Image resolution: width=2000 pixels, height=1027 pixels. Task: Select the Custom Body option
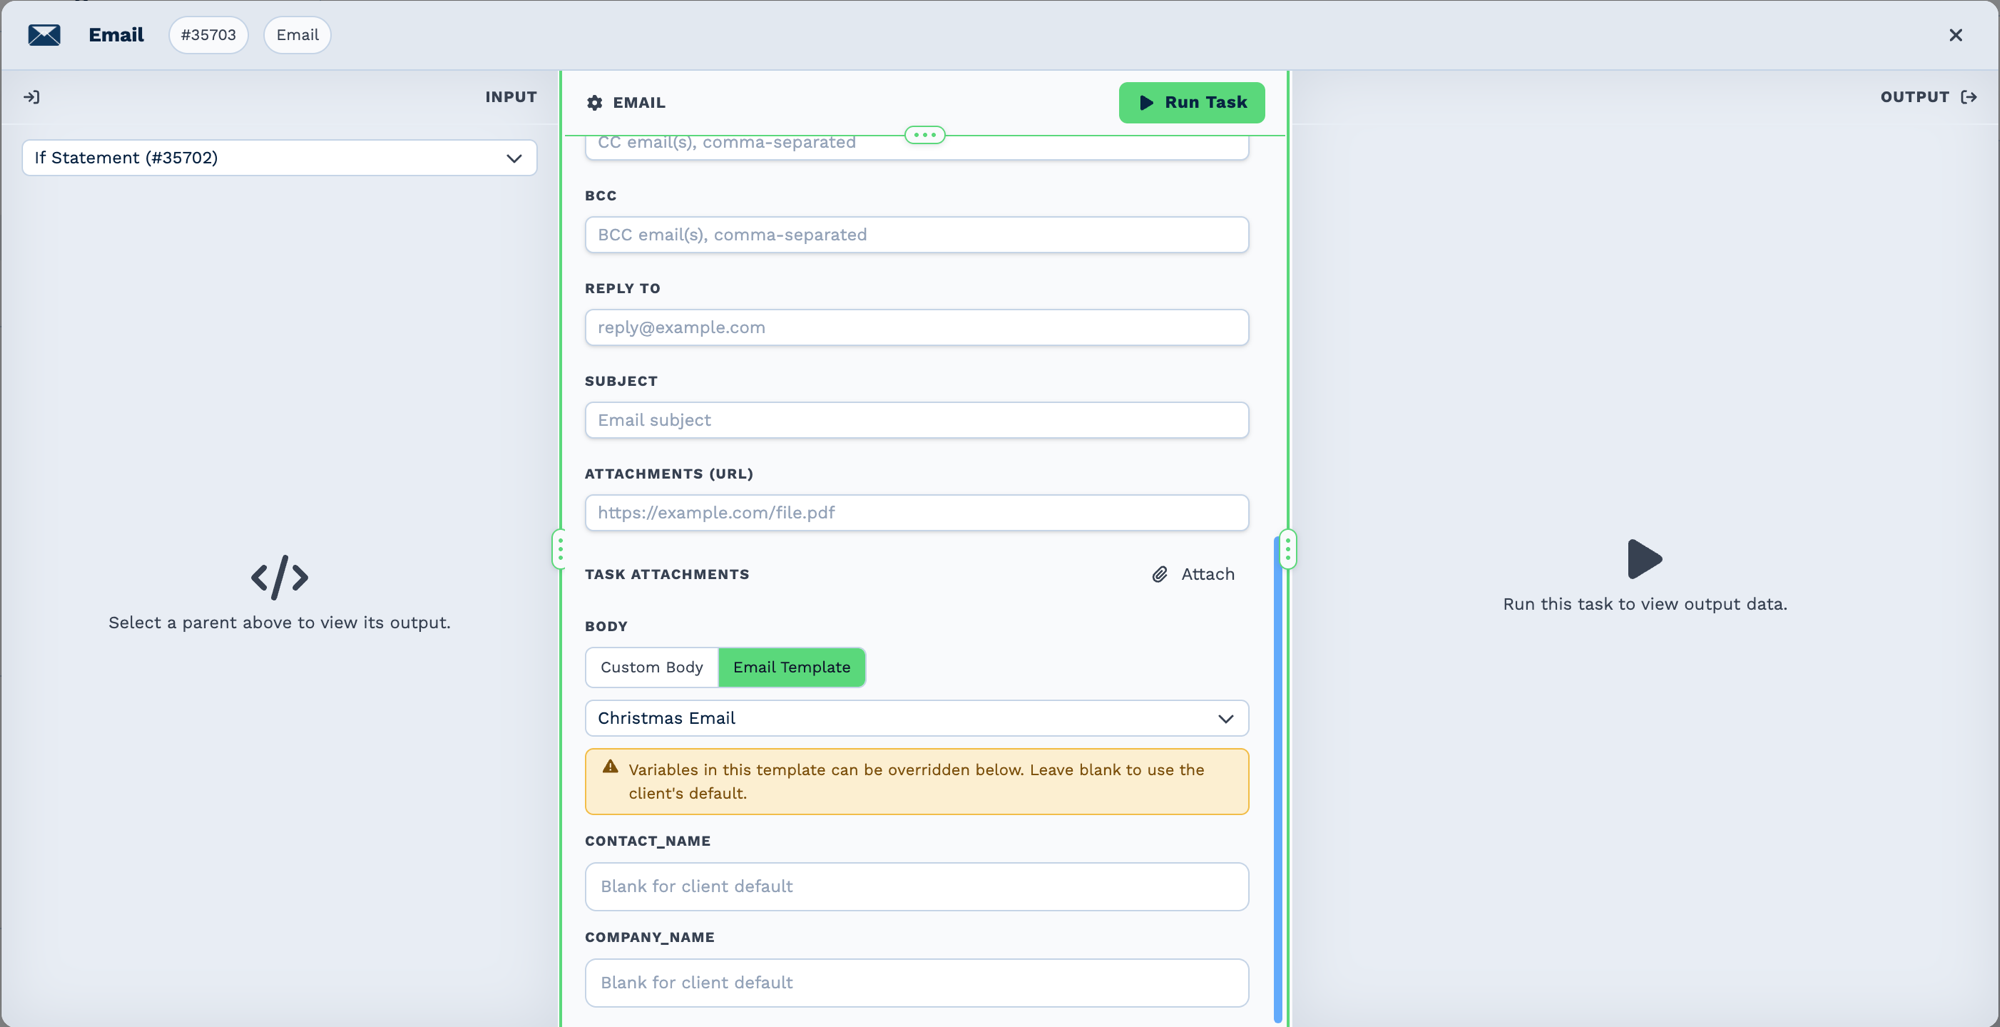point(652,667)
